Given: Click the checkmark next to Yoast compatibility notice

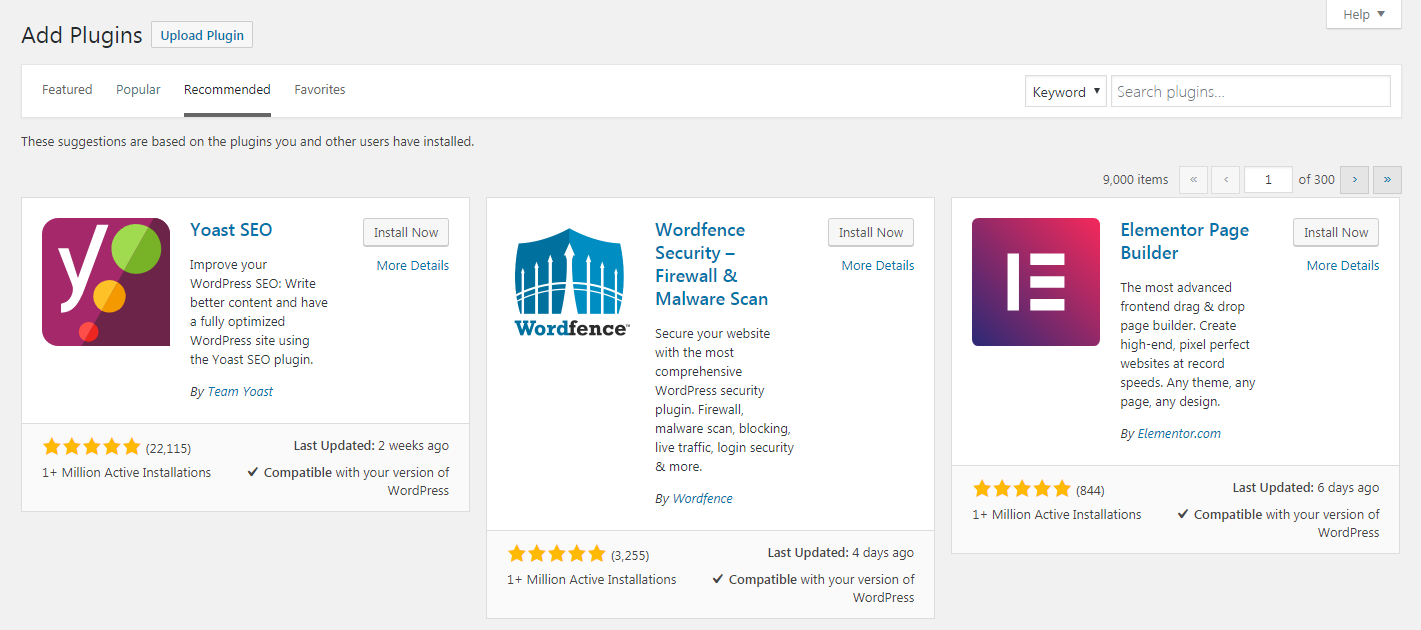Looking at the screenshot, I should pyautogui.click(x=253, y=471).
